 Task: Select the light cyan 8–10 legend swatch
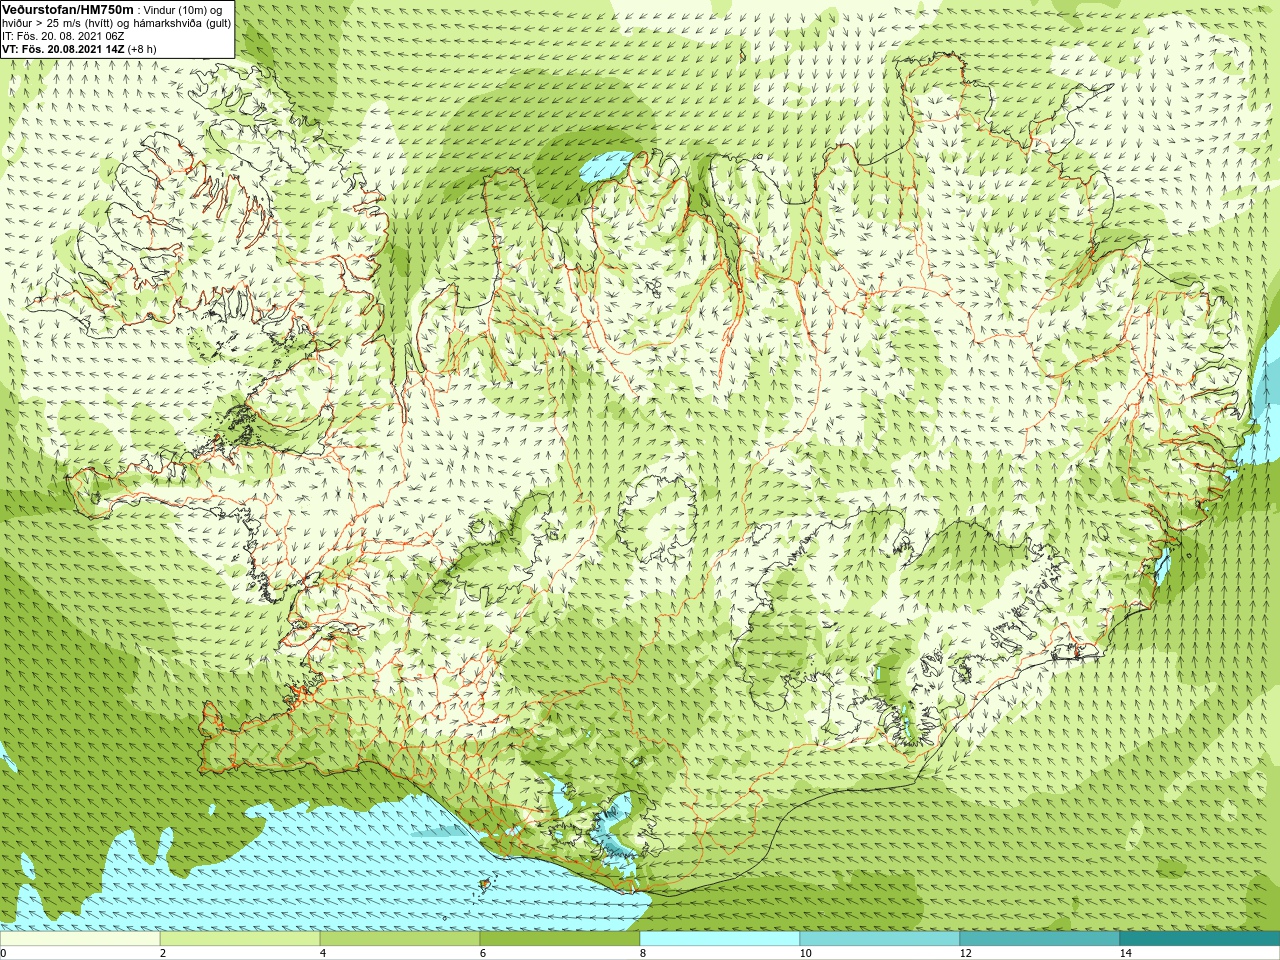(x=720, y=939)
